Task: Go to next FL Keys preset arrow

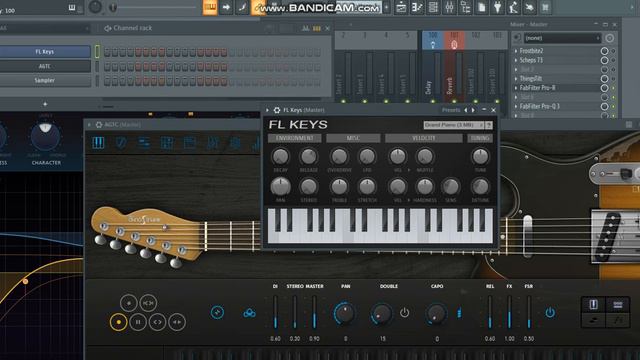Action: tap(473, 110)
